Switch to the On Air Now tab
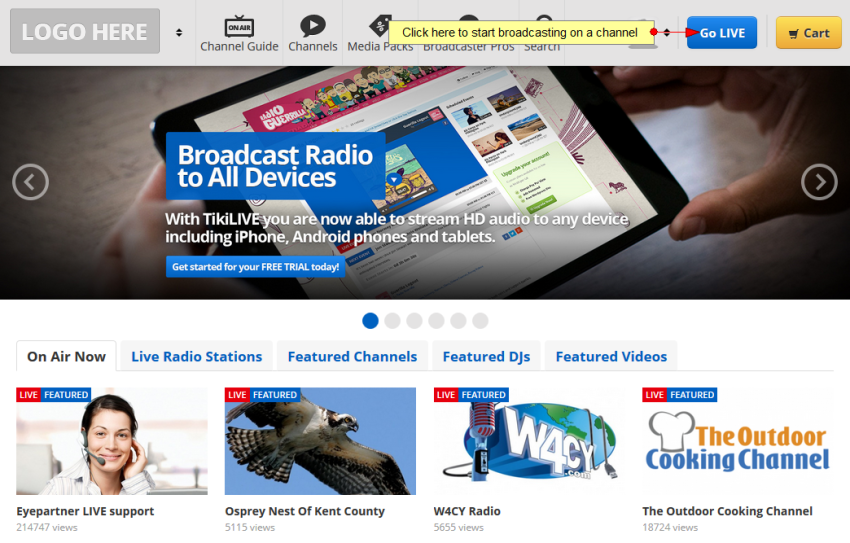The image size is (850, 543). [x=66, y=356]
